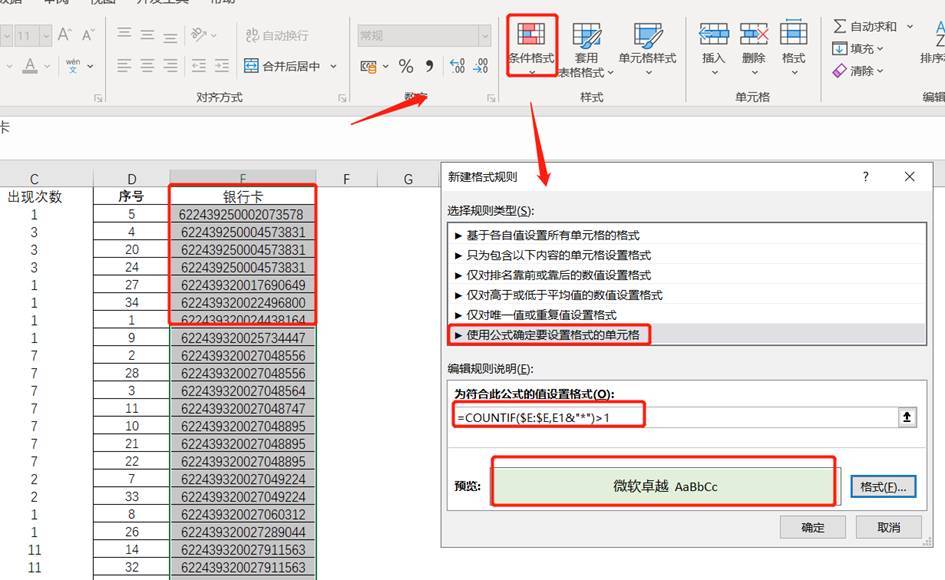The height and width of the screenshot is (580, 945).
Task: Click the 出现次数 header cell
Action: 34,196
